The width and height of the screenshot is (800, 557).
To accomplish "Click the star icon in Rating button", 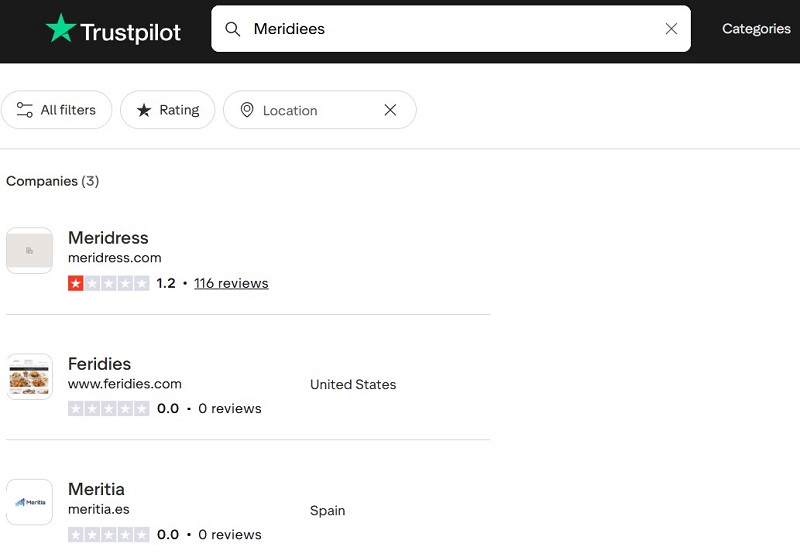I will (x=144, y=110).
